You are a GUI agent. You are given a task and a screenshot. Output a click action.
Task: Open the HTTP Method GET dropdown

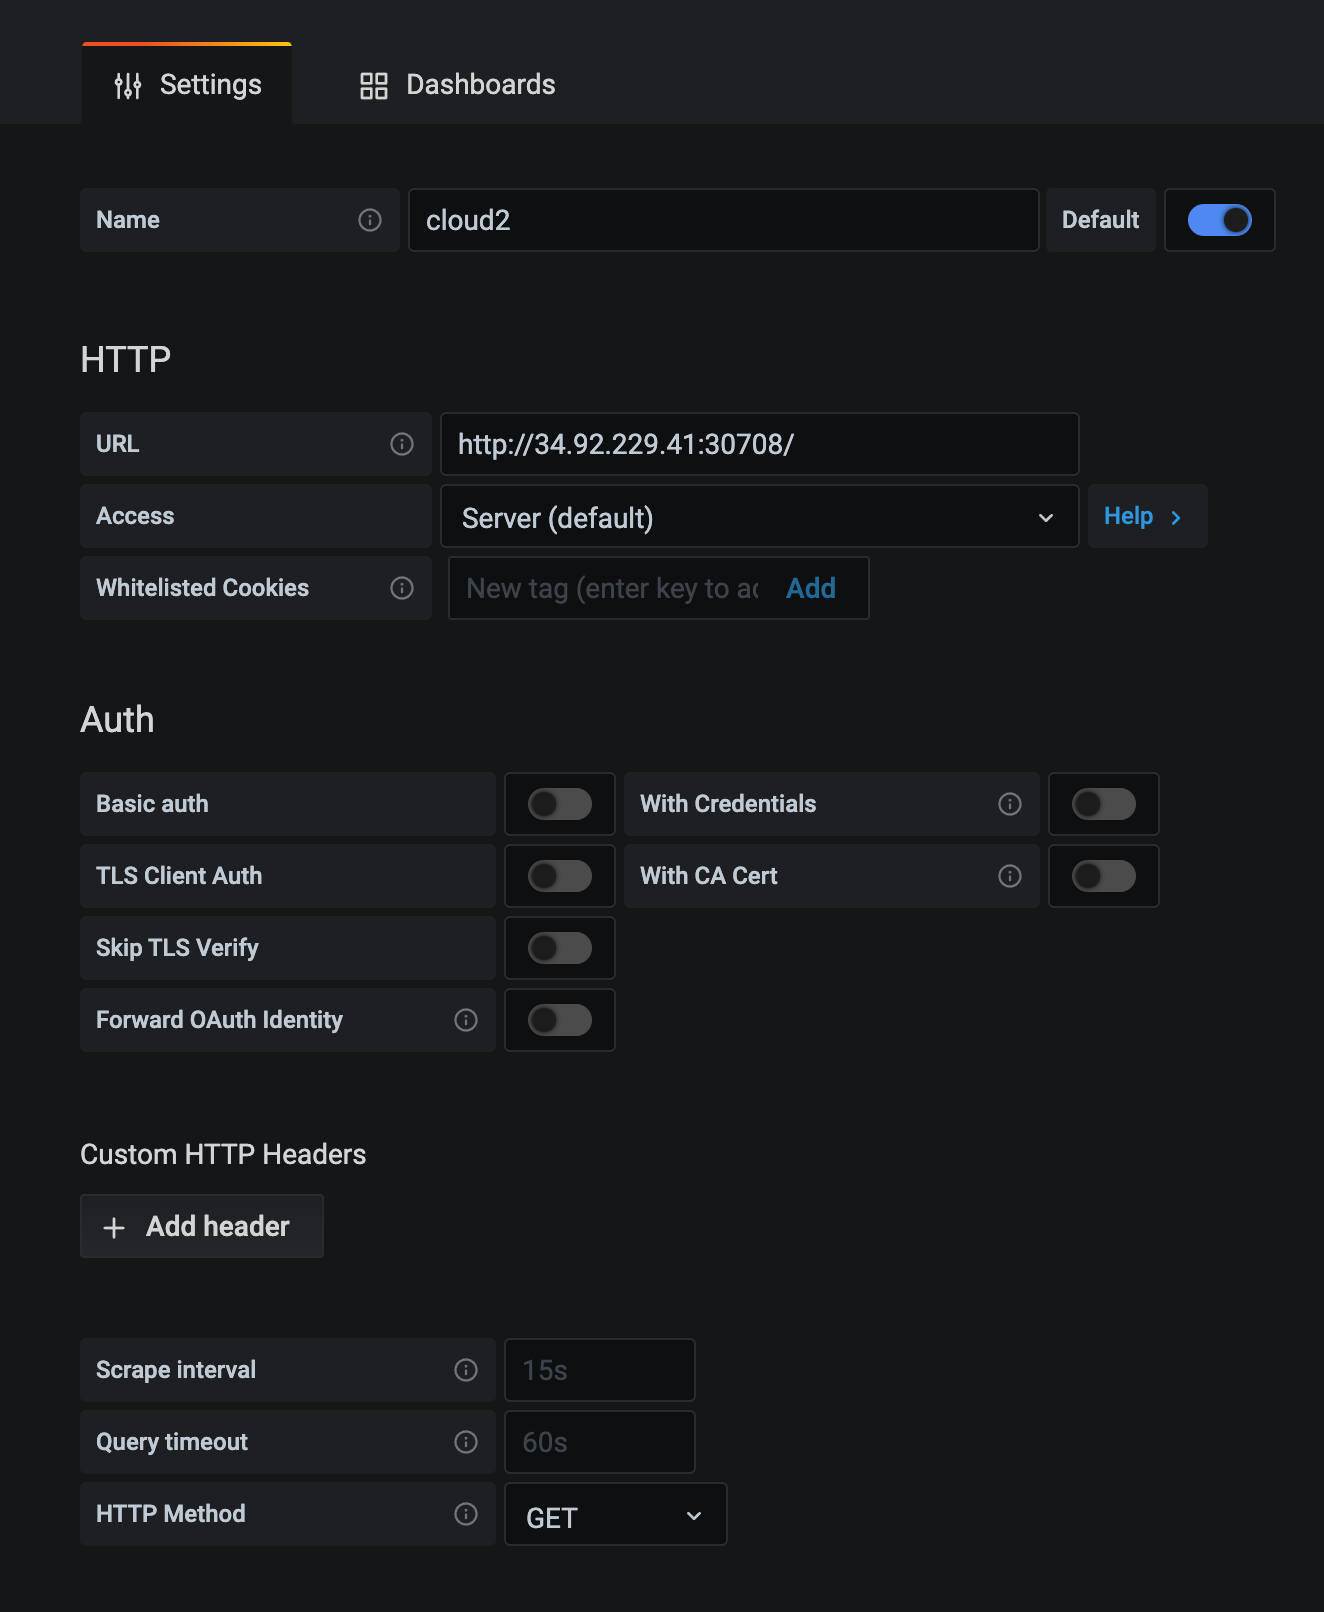tap(615, 1516)
